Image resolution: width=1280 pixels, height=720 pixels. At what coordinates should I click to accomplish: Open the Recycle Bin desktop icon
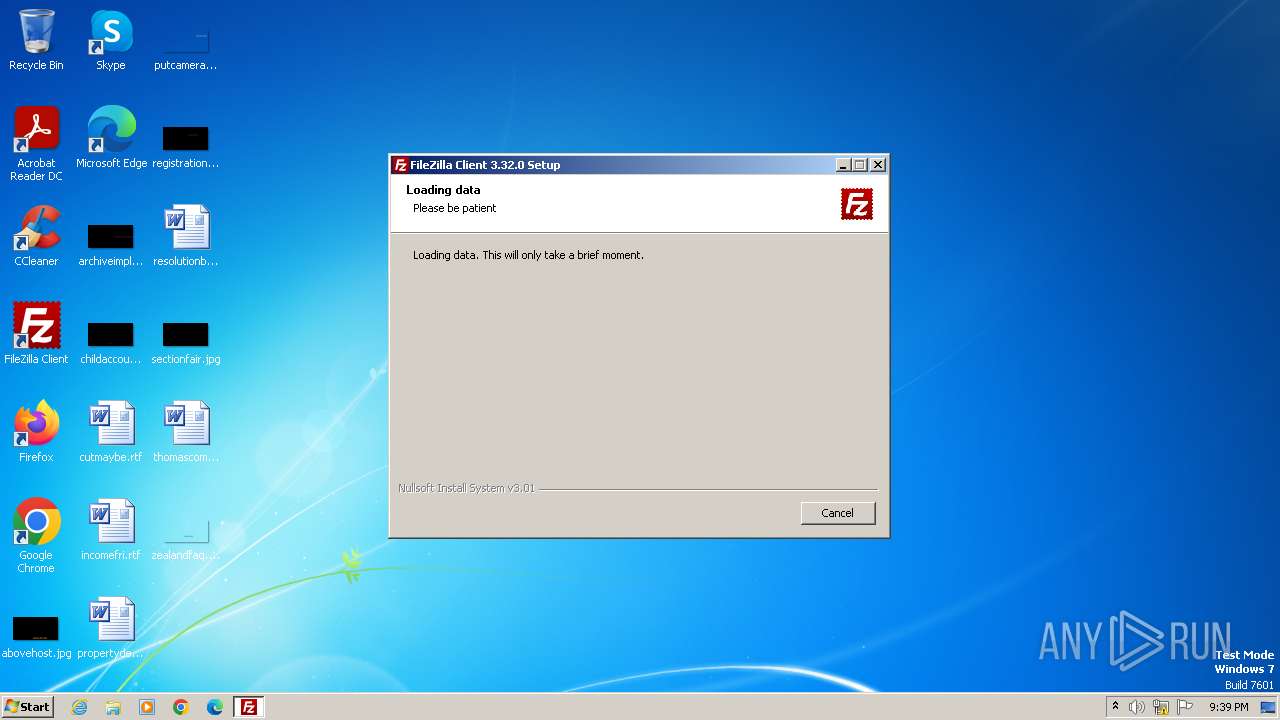[36, 40]
